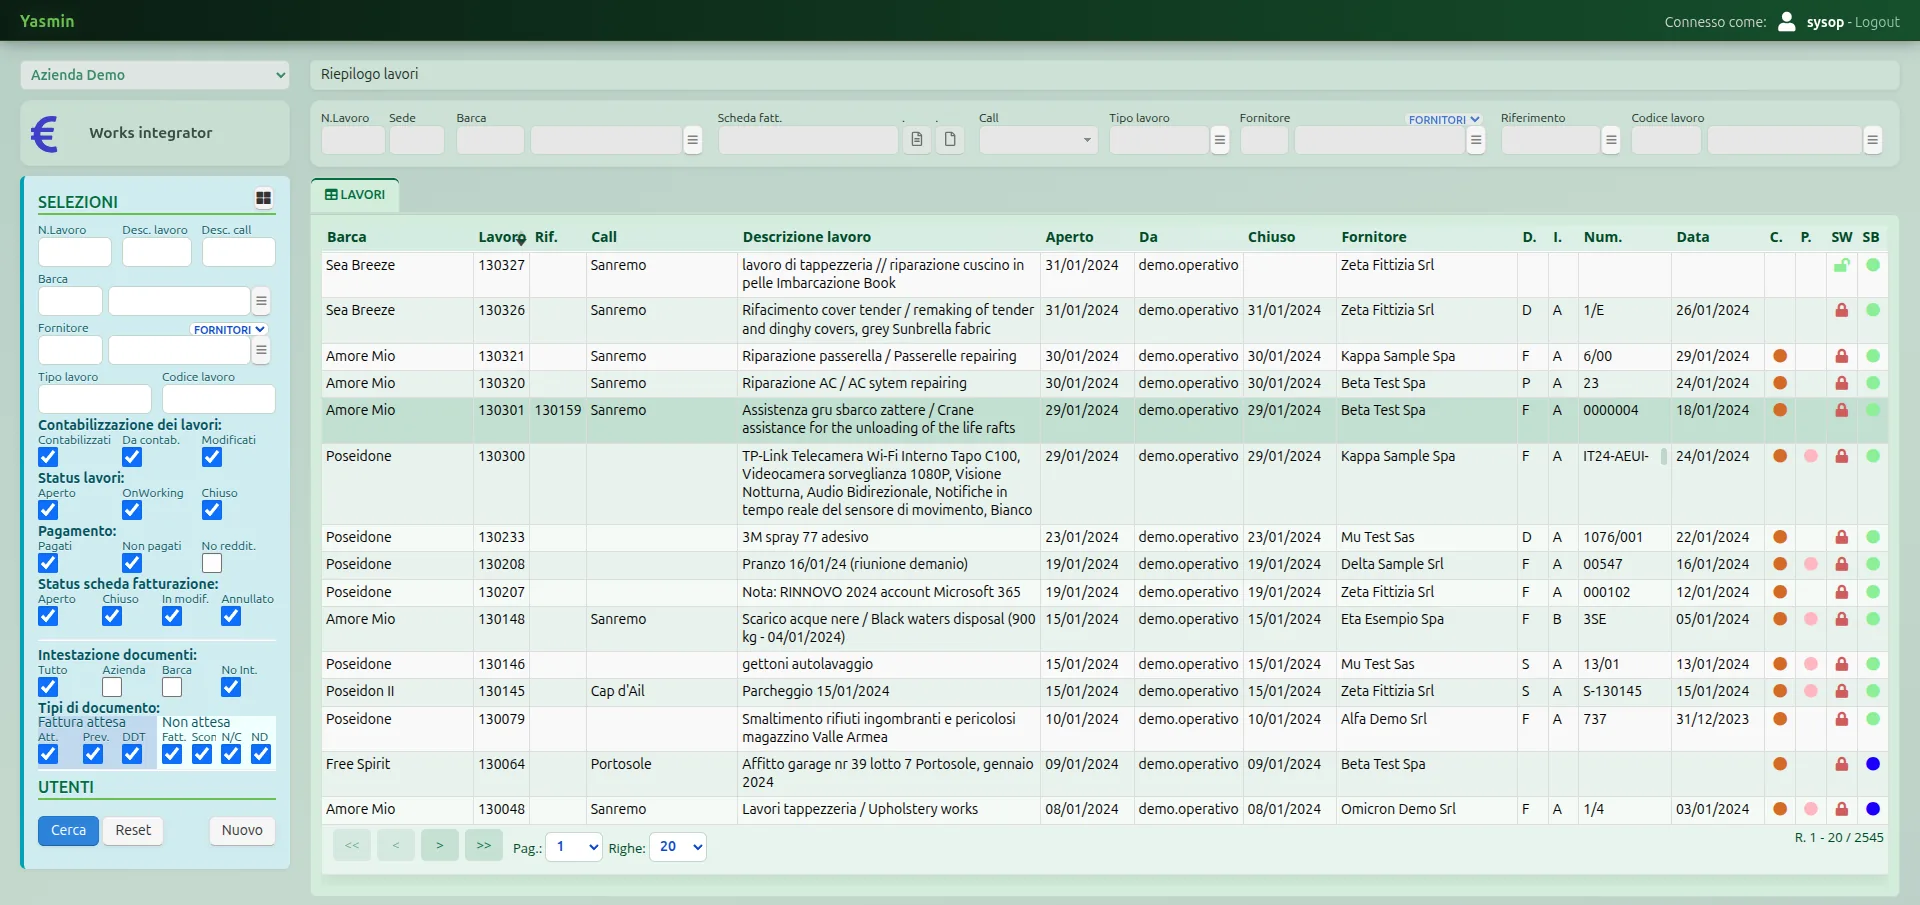Viewport: 1920px width, 905px height.
Task: Click the grid layout icon beside SELEZIONI
Action: (x=263, y=198)
